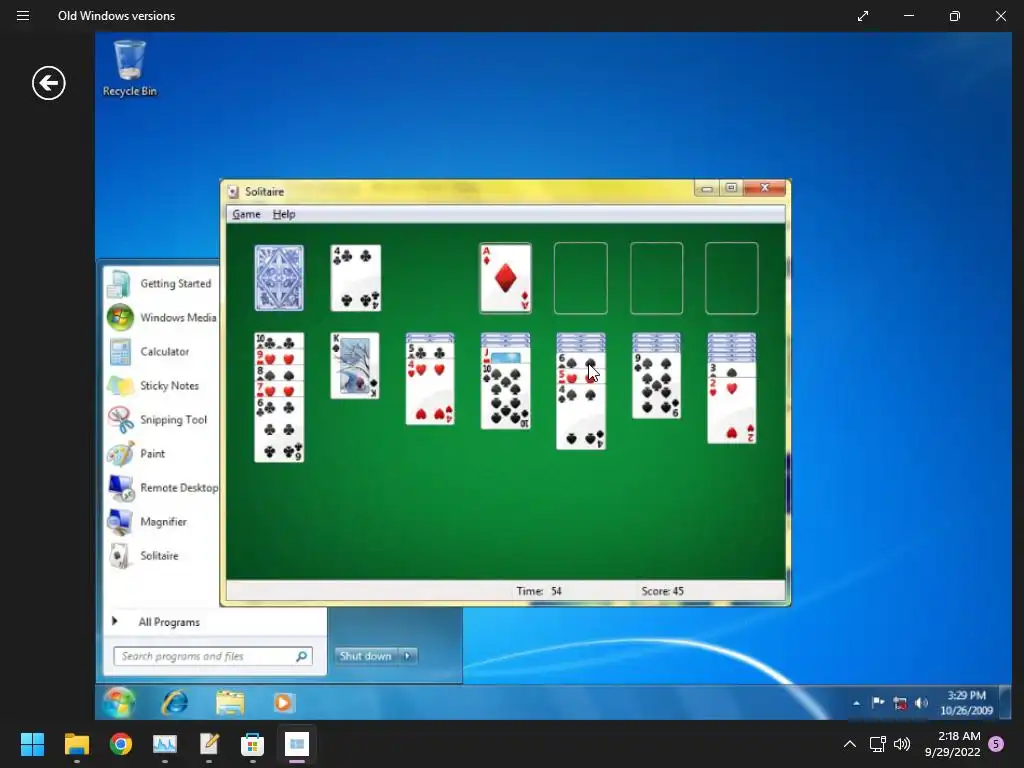
Task: Open Google Chrome on the Windows 11 taskbar
Action: (x=121, y=744)
